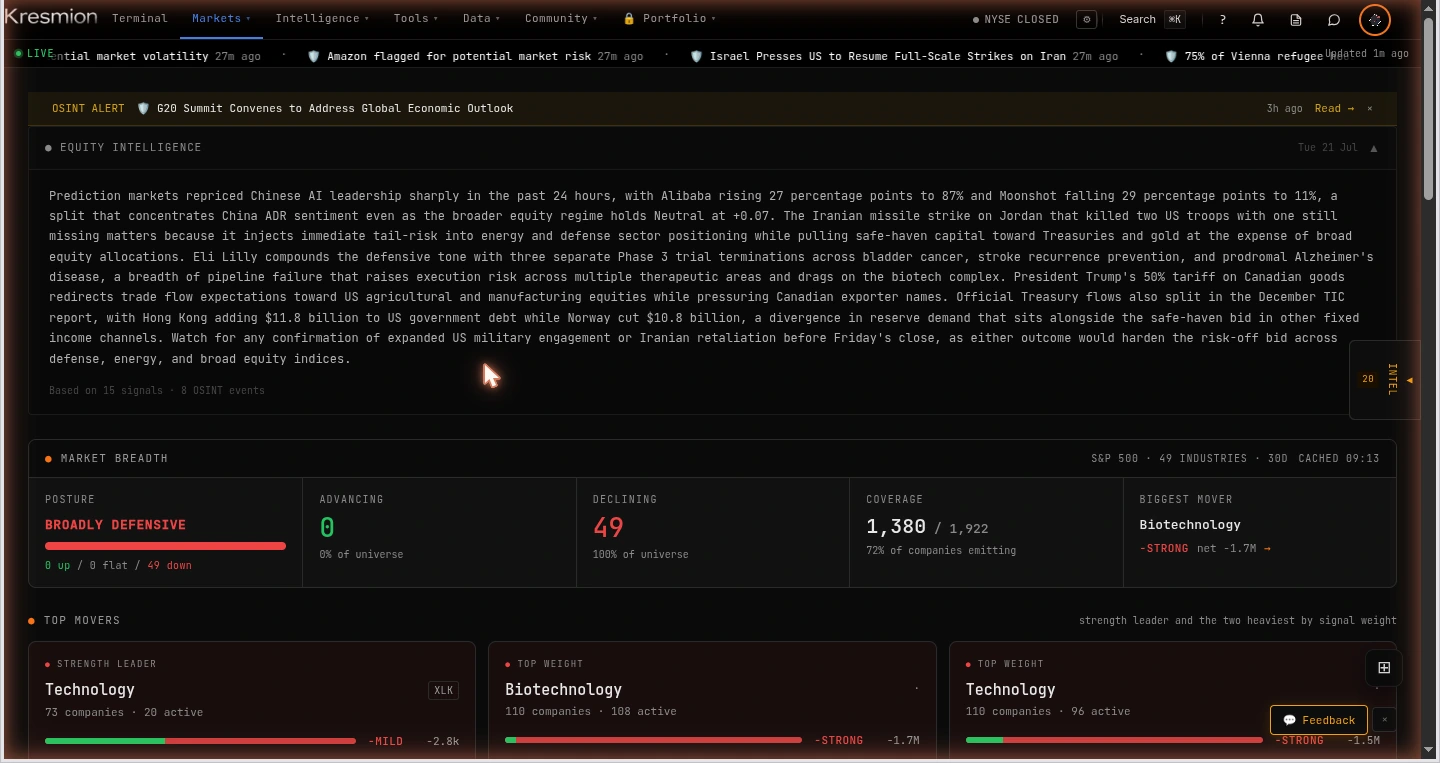
Task: Open the document notes icon
Action: click(x=1296, y=19)
